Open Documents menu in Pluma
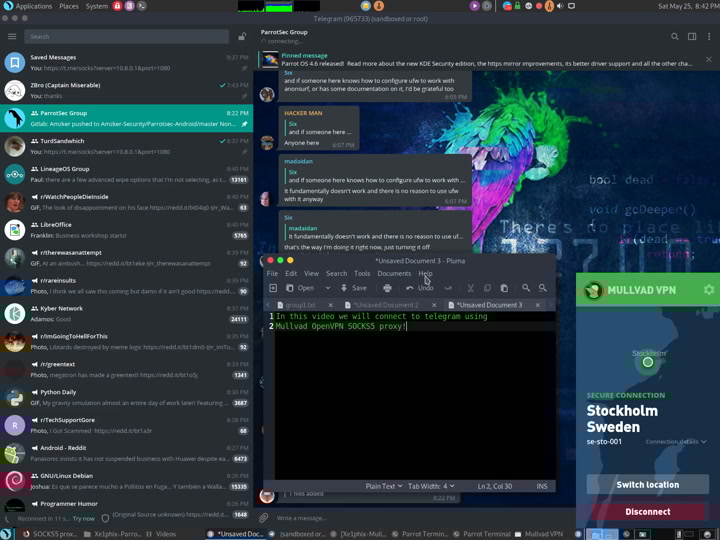Screen dimensions: 720x540 (394, 273)
